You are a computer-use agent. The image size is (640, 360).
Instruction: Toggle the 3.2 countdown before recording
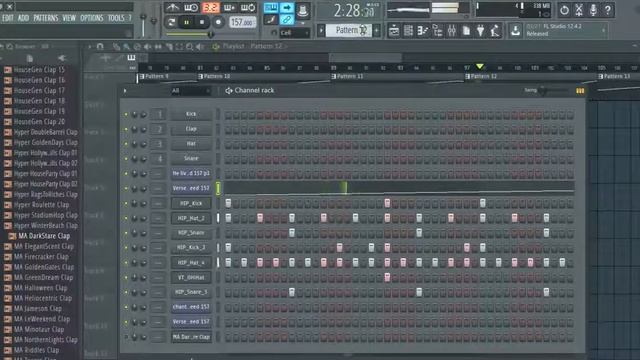pos(211,7)
